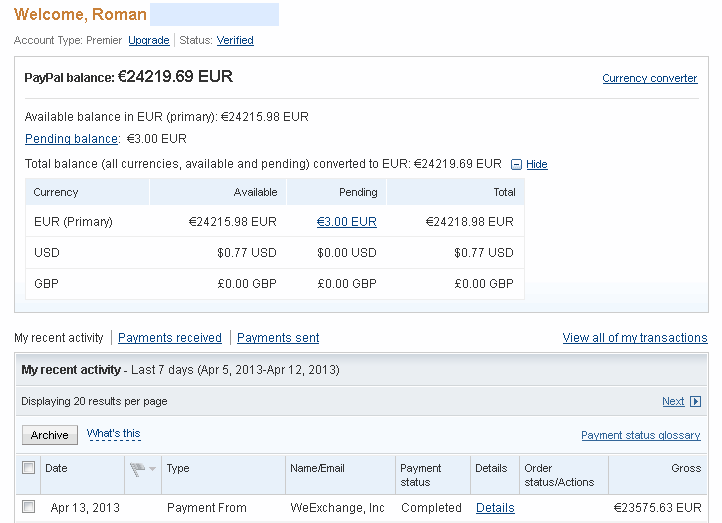
Task: View Details of WeExchange payment
Action: (x=495, y=508)
